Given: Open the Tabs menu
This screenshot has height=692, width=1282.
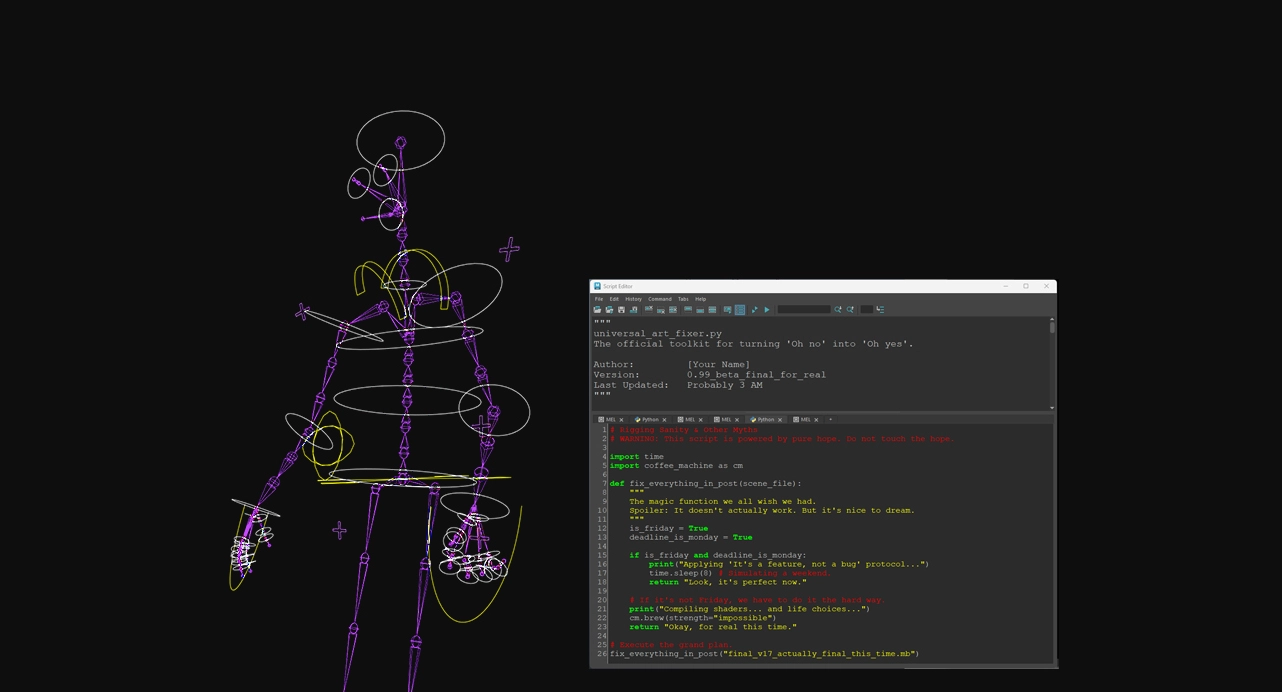Looking at the screenshot, I should (x=683, y=299).
